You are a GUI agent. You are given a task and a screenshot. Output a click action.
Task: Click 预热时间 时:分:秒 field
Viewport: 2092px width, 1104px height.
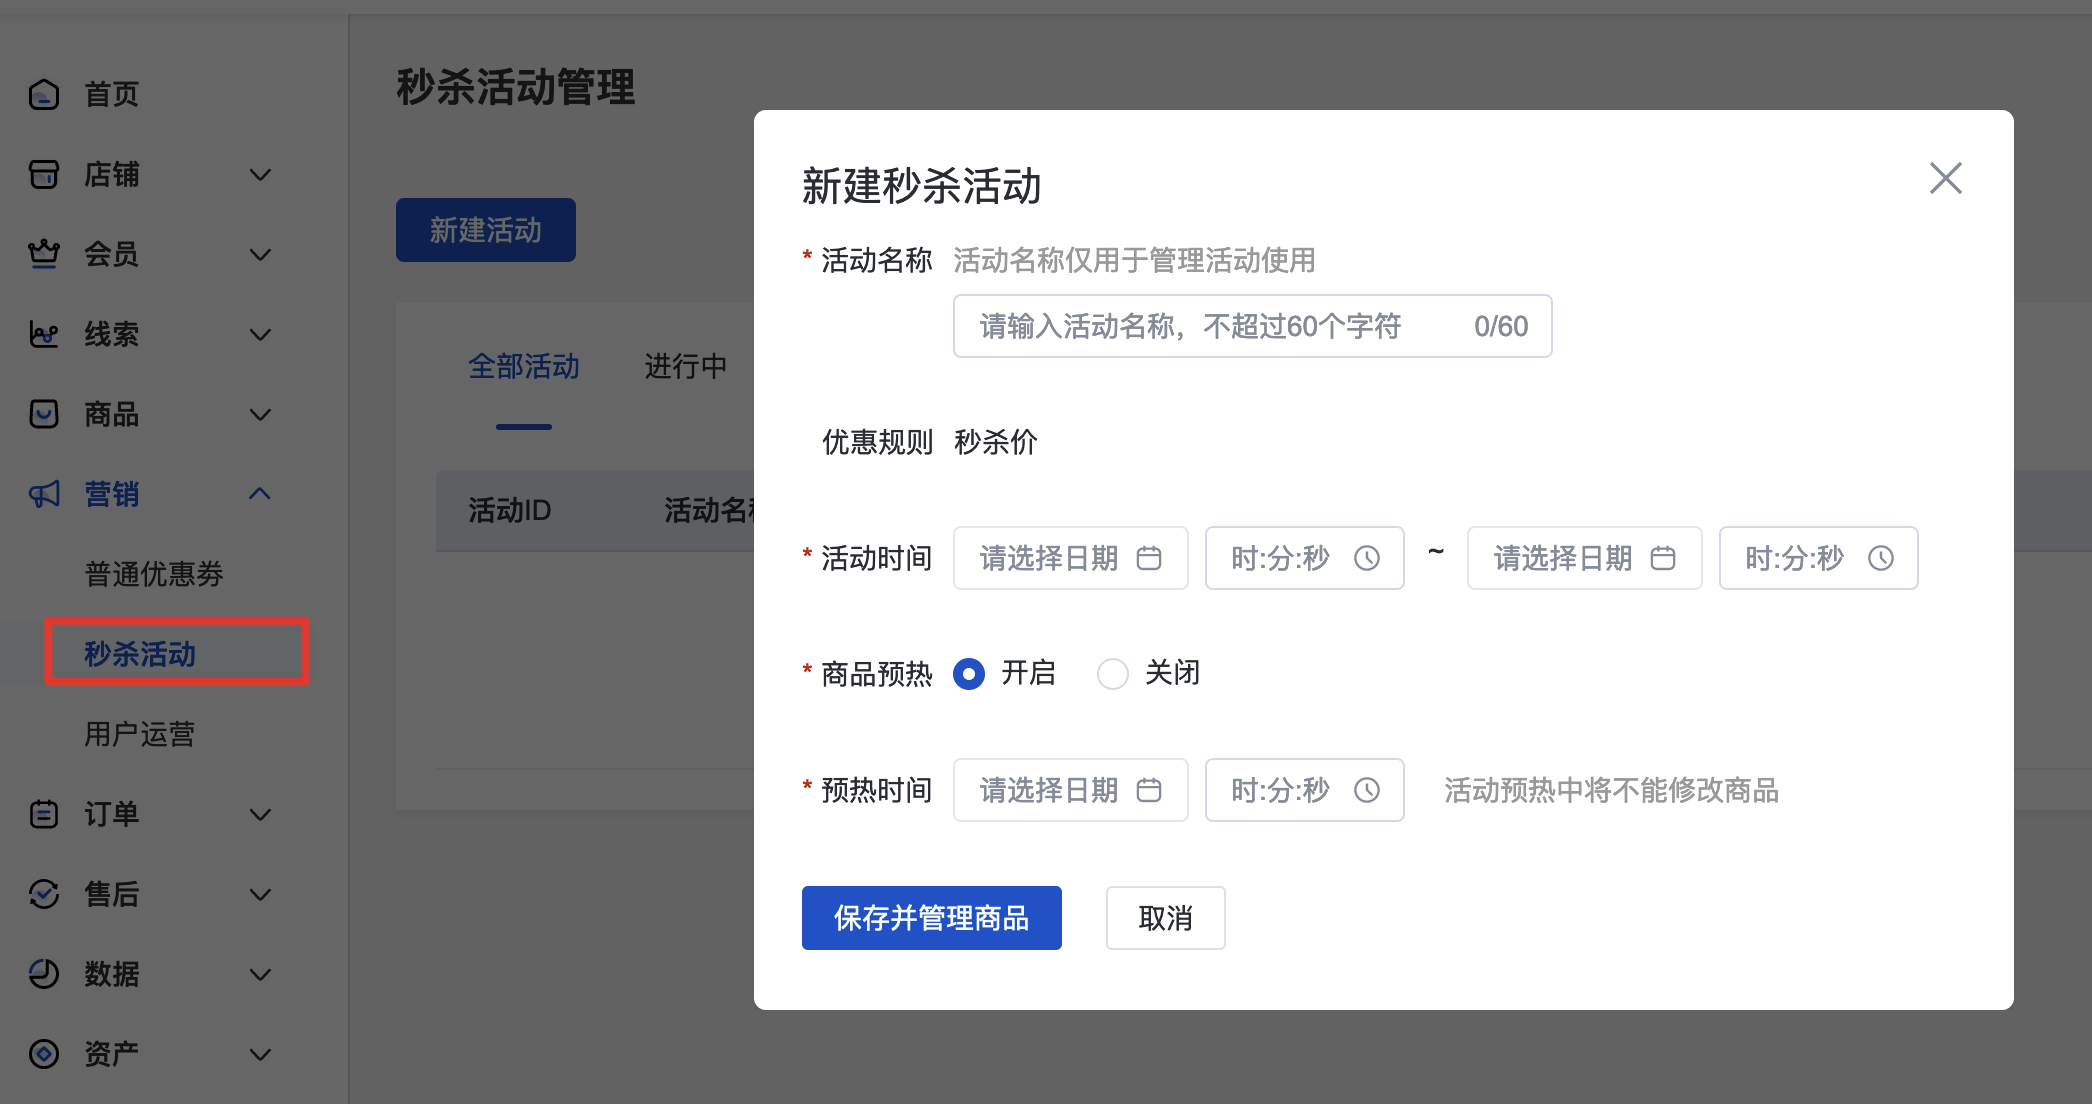click(x=1305, y=790)
